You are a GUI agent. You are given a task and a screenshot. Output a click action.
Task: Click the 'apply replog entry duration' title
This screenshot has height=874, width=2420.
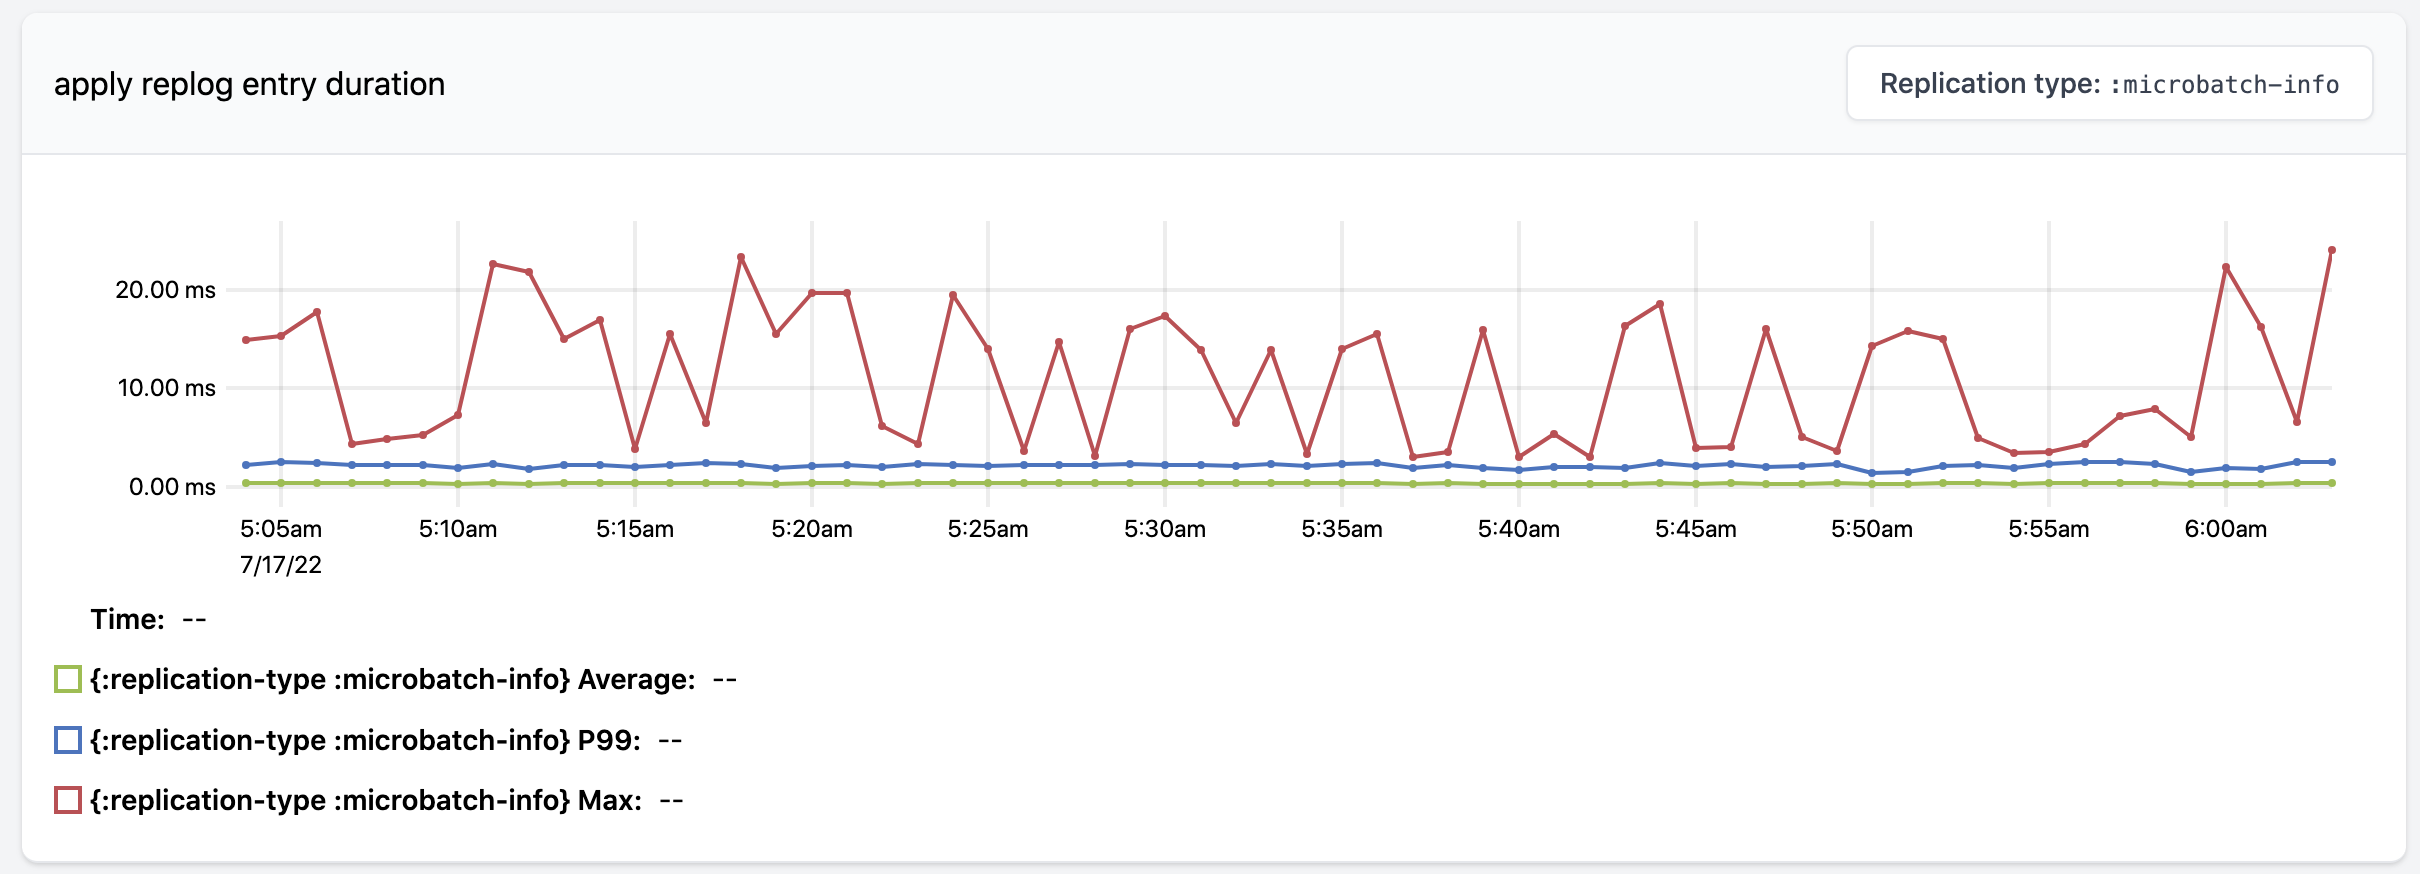point(249,84)
